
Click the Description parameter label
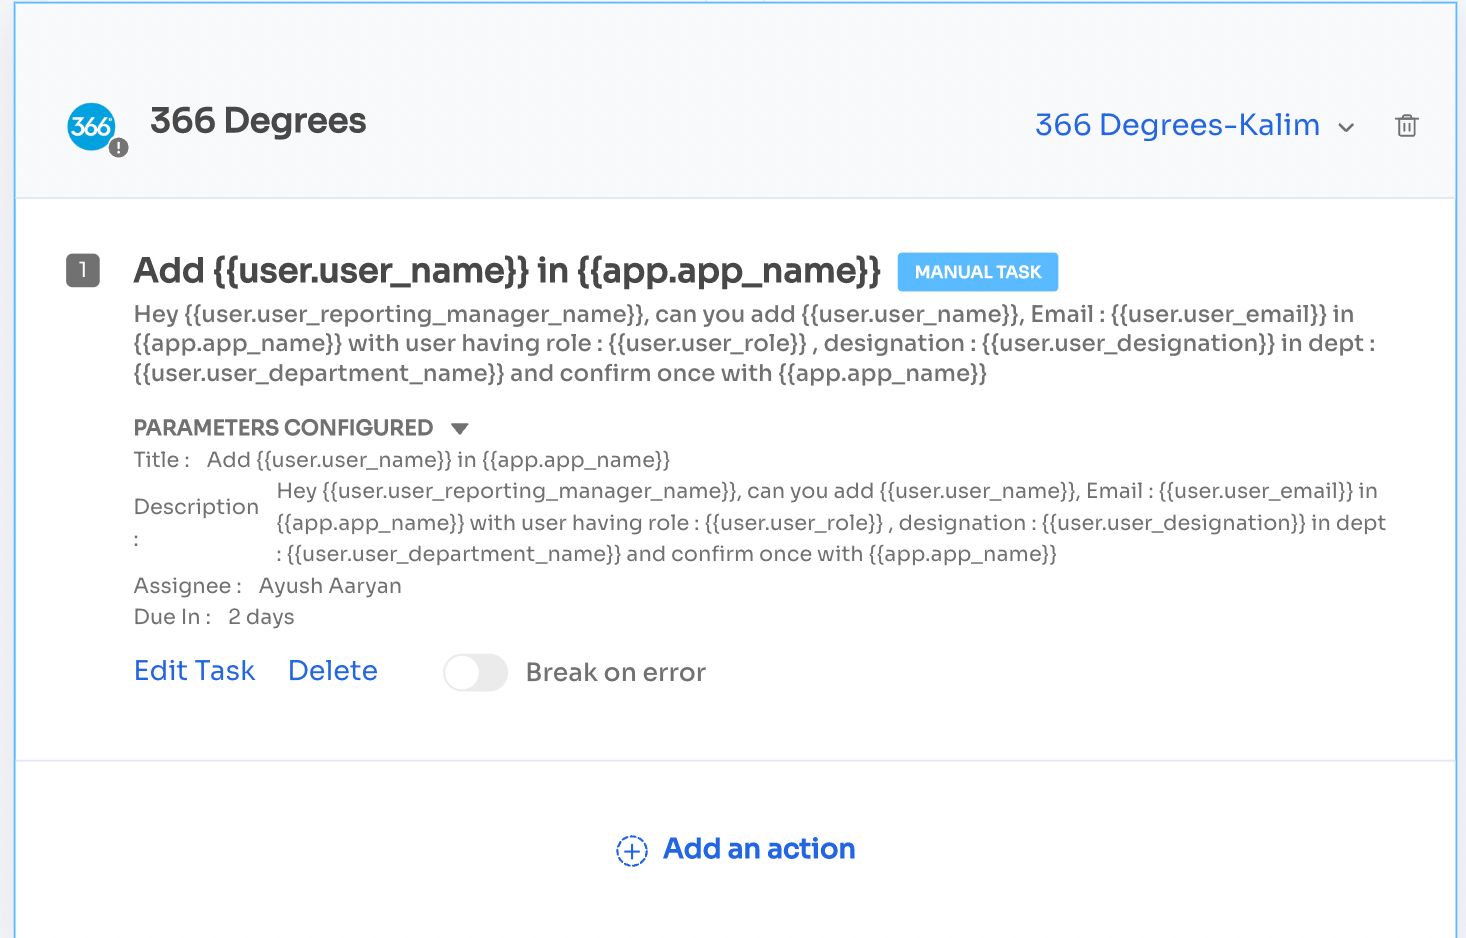(x=196, y=522)
